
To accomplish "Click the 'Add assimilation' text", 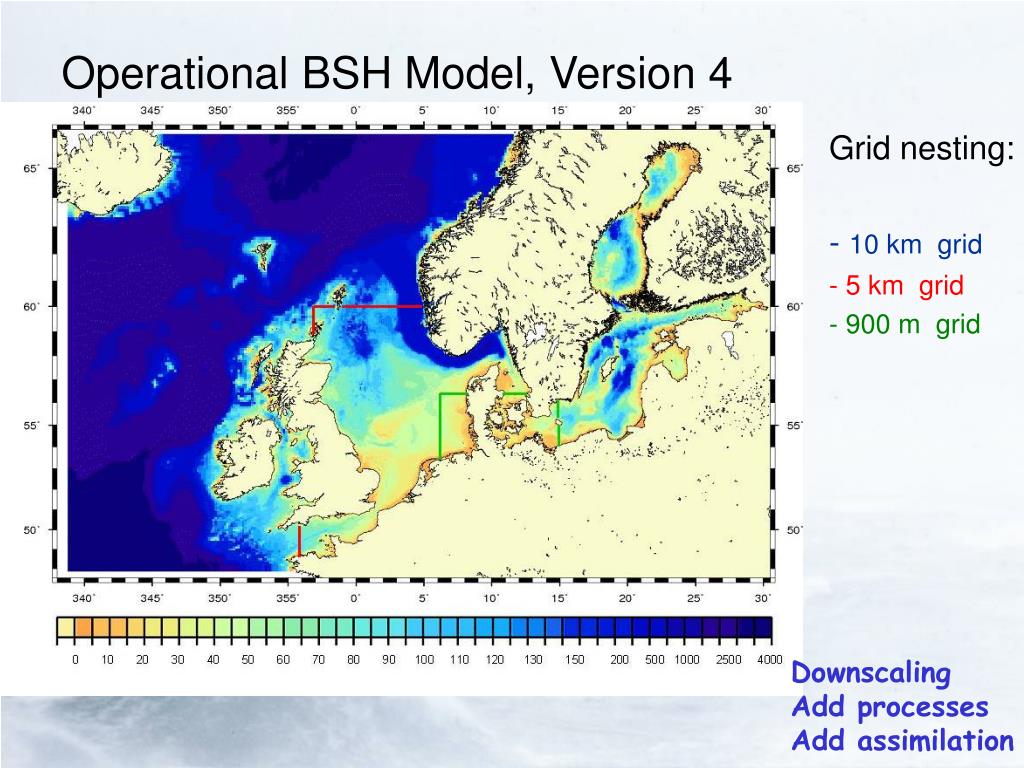I will tap(902, 741).
